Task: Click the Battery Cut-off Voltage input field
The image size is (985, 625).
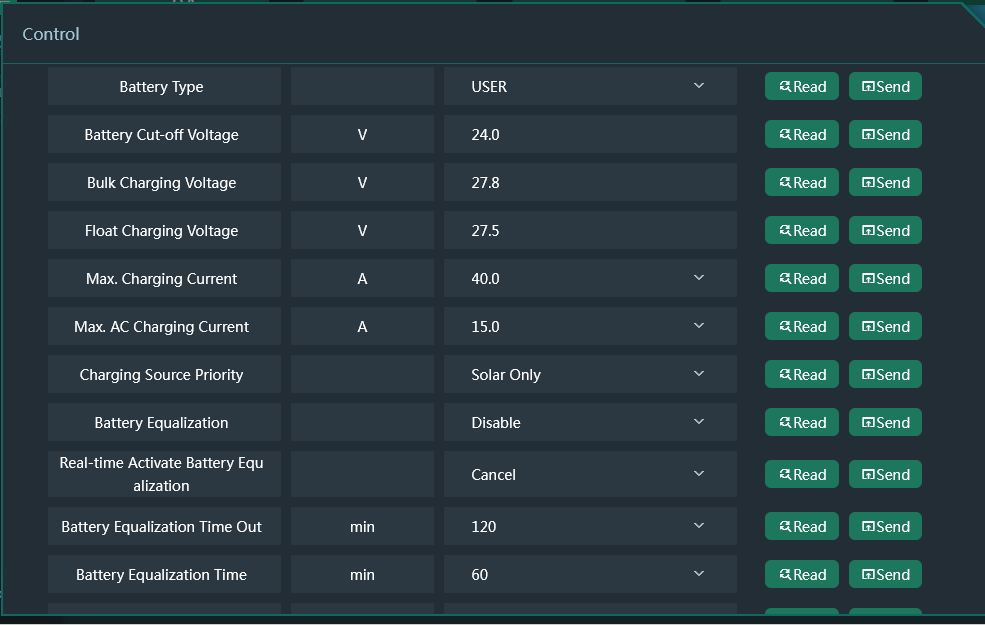Action: (x=590, y=135)
